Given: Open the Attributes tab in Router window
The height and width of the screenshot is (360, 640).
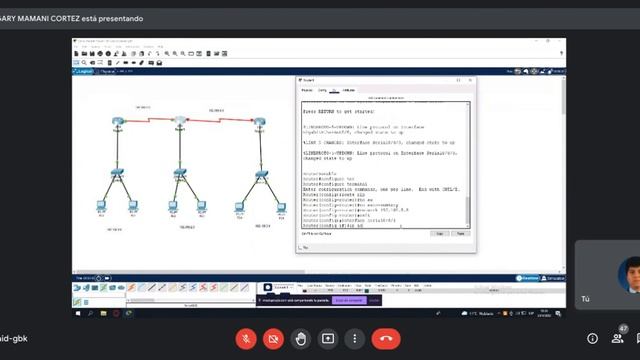Looking at the screenshot, I should pyautogui.click(x=349, y=90).
